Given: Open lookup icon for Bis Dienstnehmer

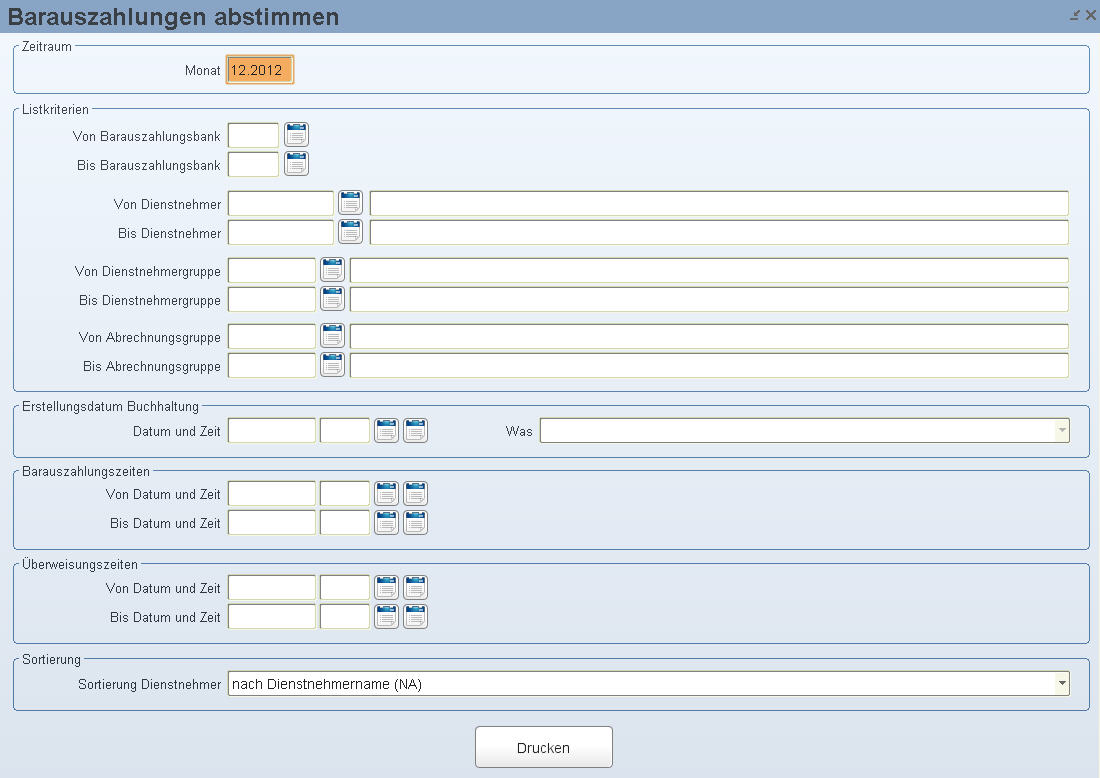Looking at the screenshot, I should pos(351,232).
